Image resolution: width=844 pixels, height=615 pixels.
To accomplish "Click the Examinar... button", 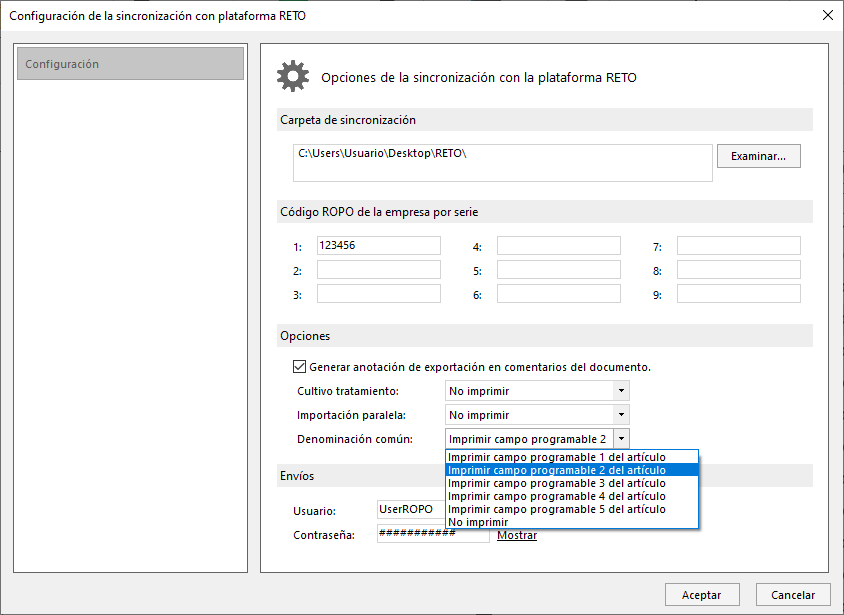I will coord(758,156).
